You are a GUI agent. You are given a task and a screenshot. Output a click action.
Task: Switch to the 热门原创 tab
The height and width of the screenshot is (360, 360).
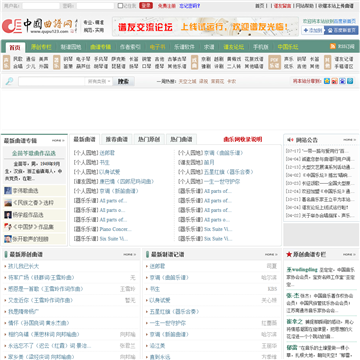click(149, 139)
